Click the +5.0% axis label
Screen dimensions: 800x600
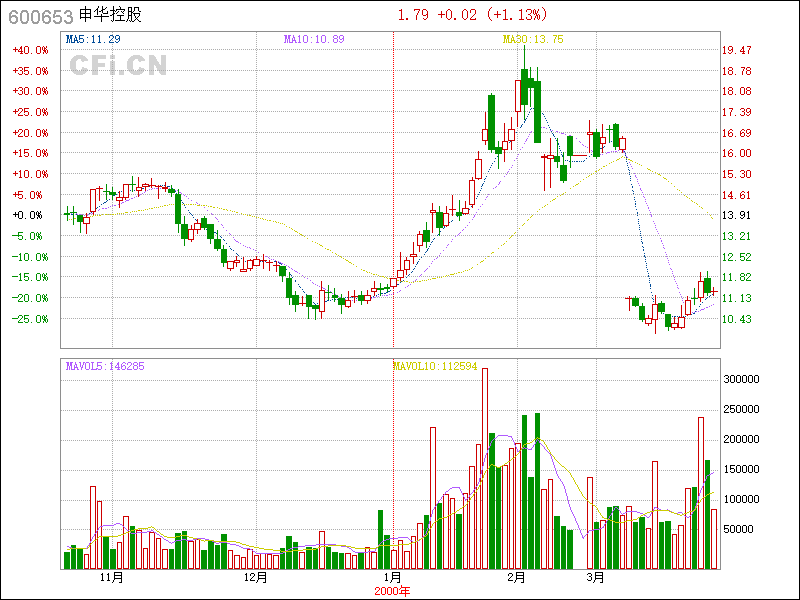click(28, 195)
